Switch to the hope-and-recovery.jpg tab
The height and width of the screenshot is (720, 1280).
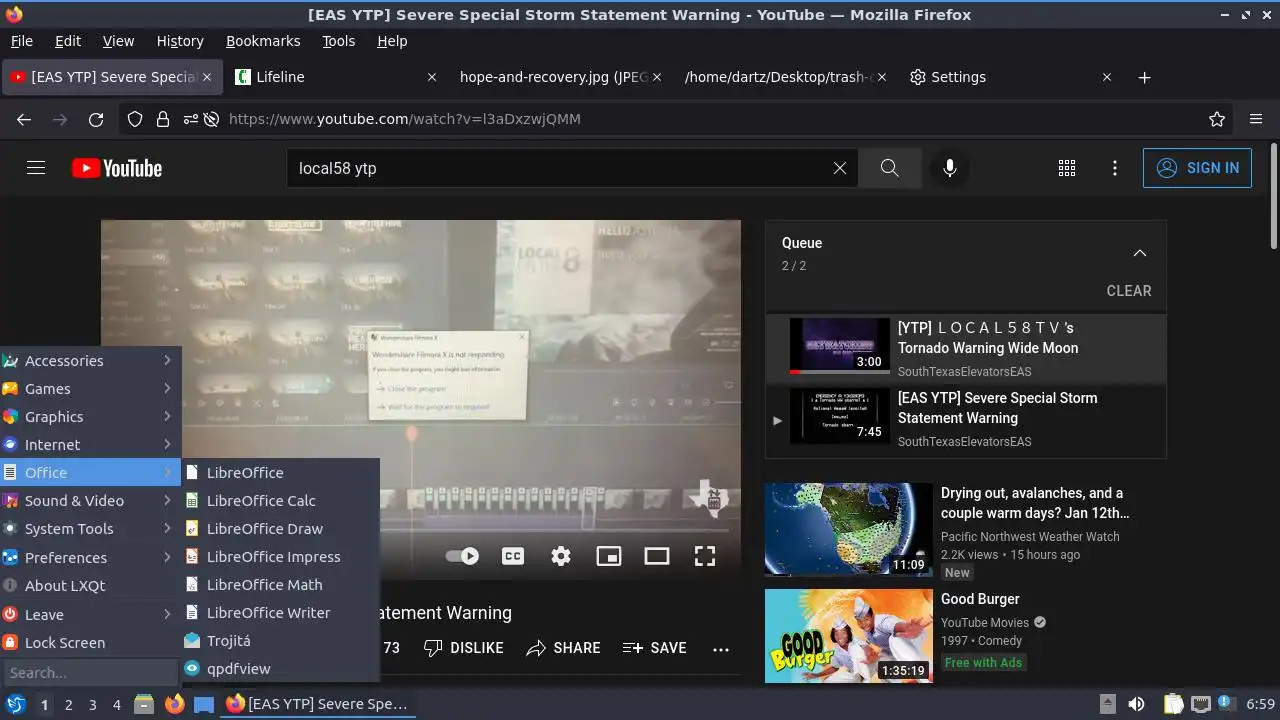coord(560,77)
